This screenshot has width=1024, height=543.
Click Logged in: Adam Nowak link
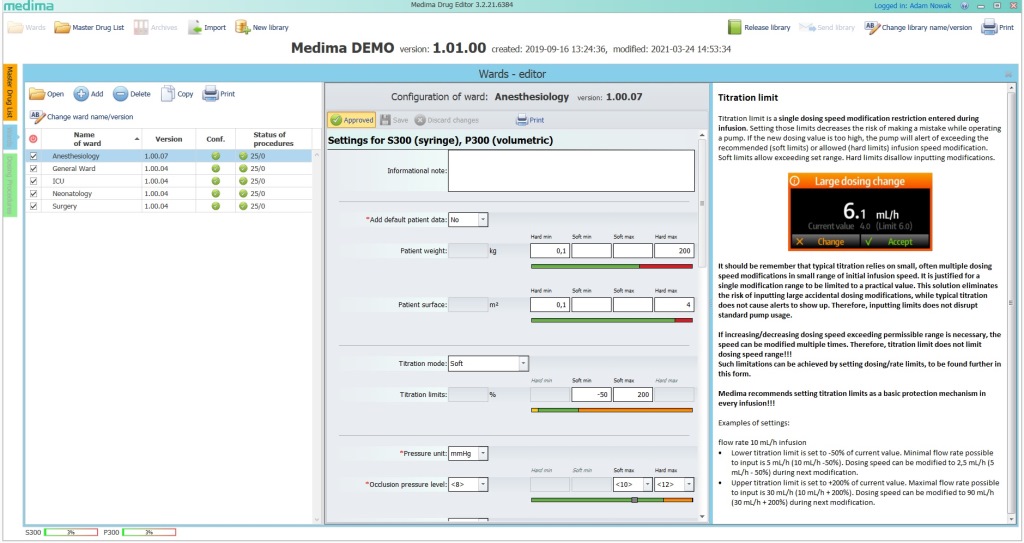pos(912,5)
